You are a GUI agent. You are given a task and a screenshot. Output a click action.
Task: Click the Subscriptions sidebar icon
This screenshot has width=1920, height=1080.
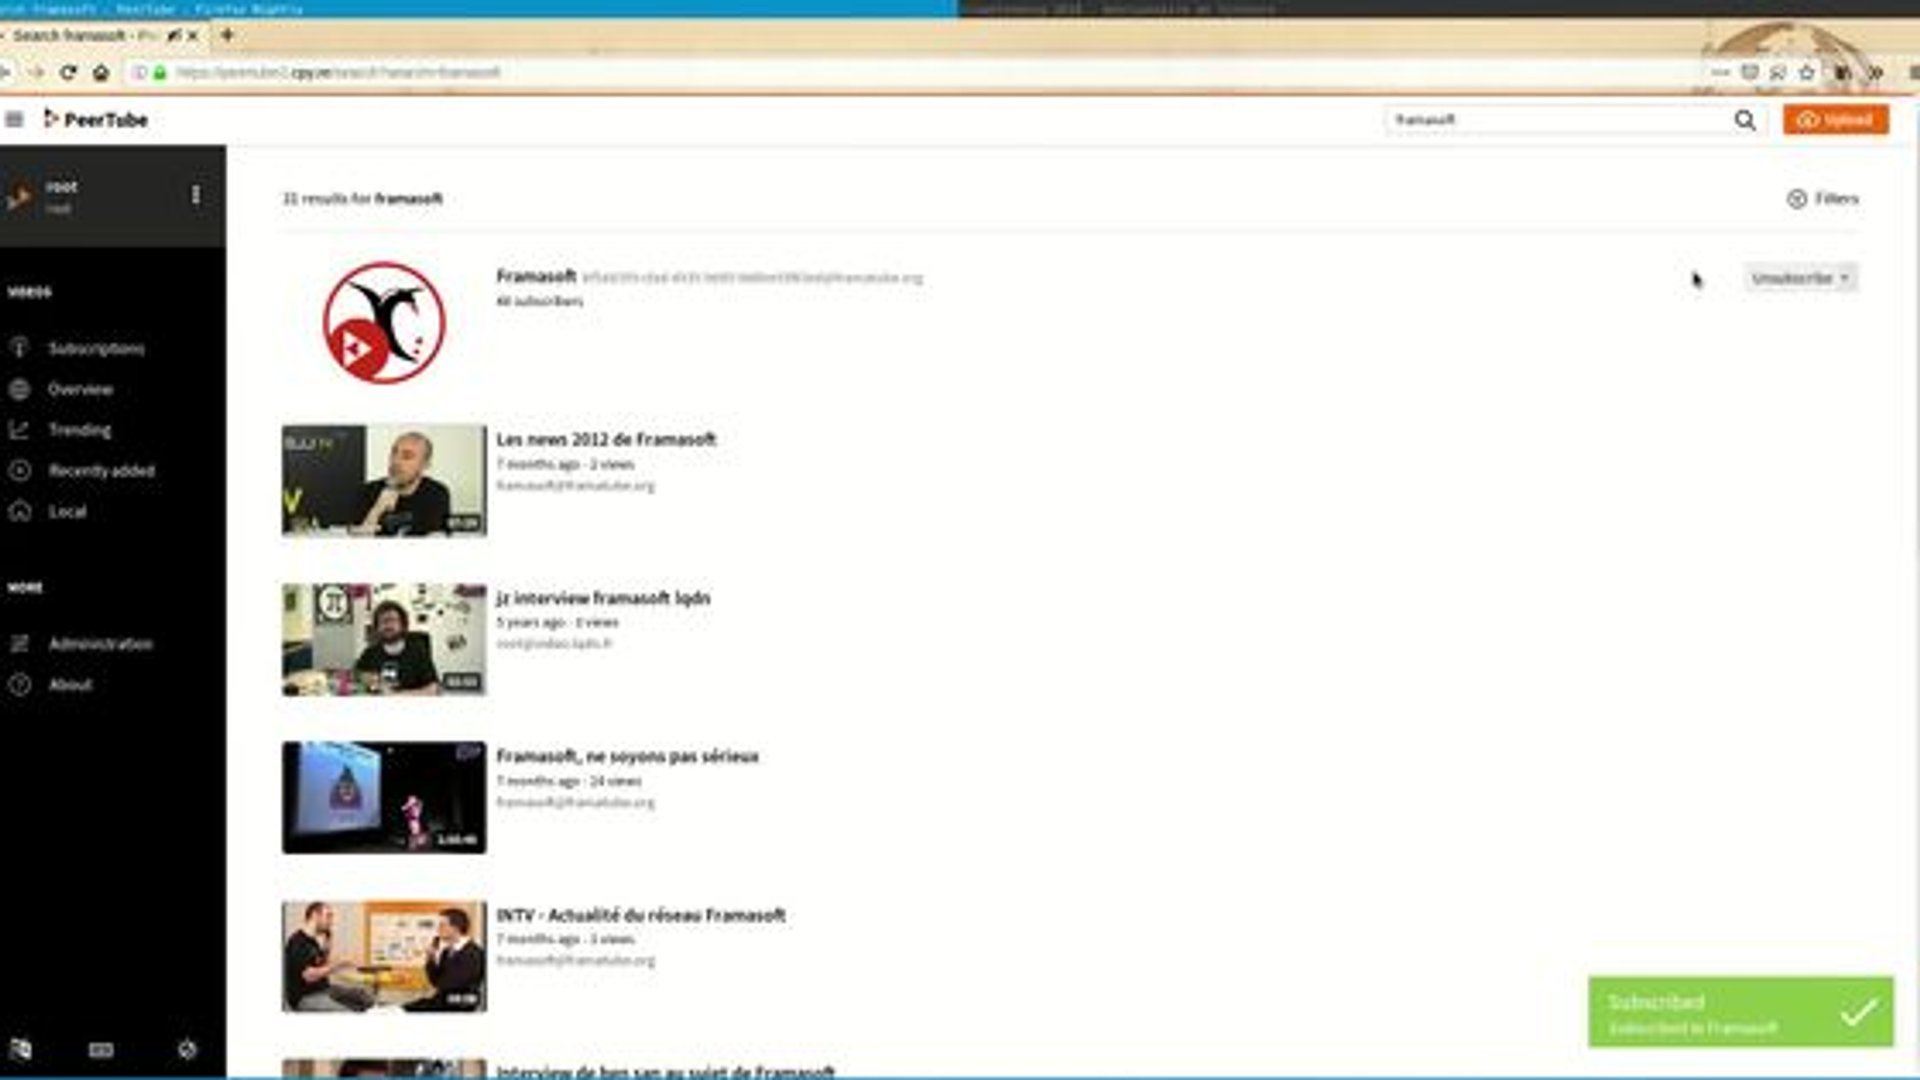point(20,348)
